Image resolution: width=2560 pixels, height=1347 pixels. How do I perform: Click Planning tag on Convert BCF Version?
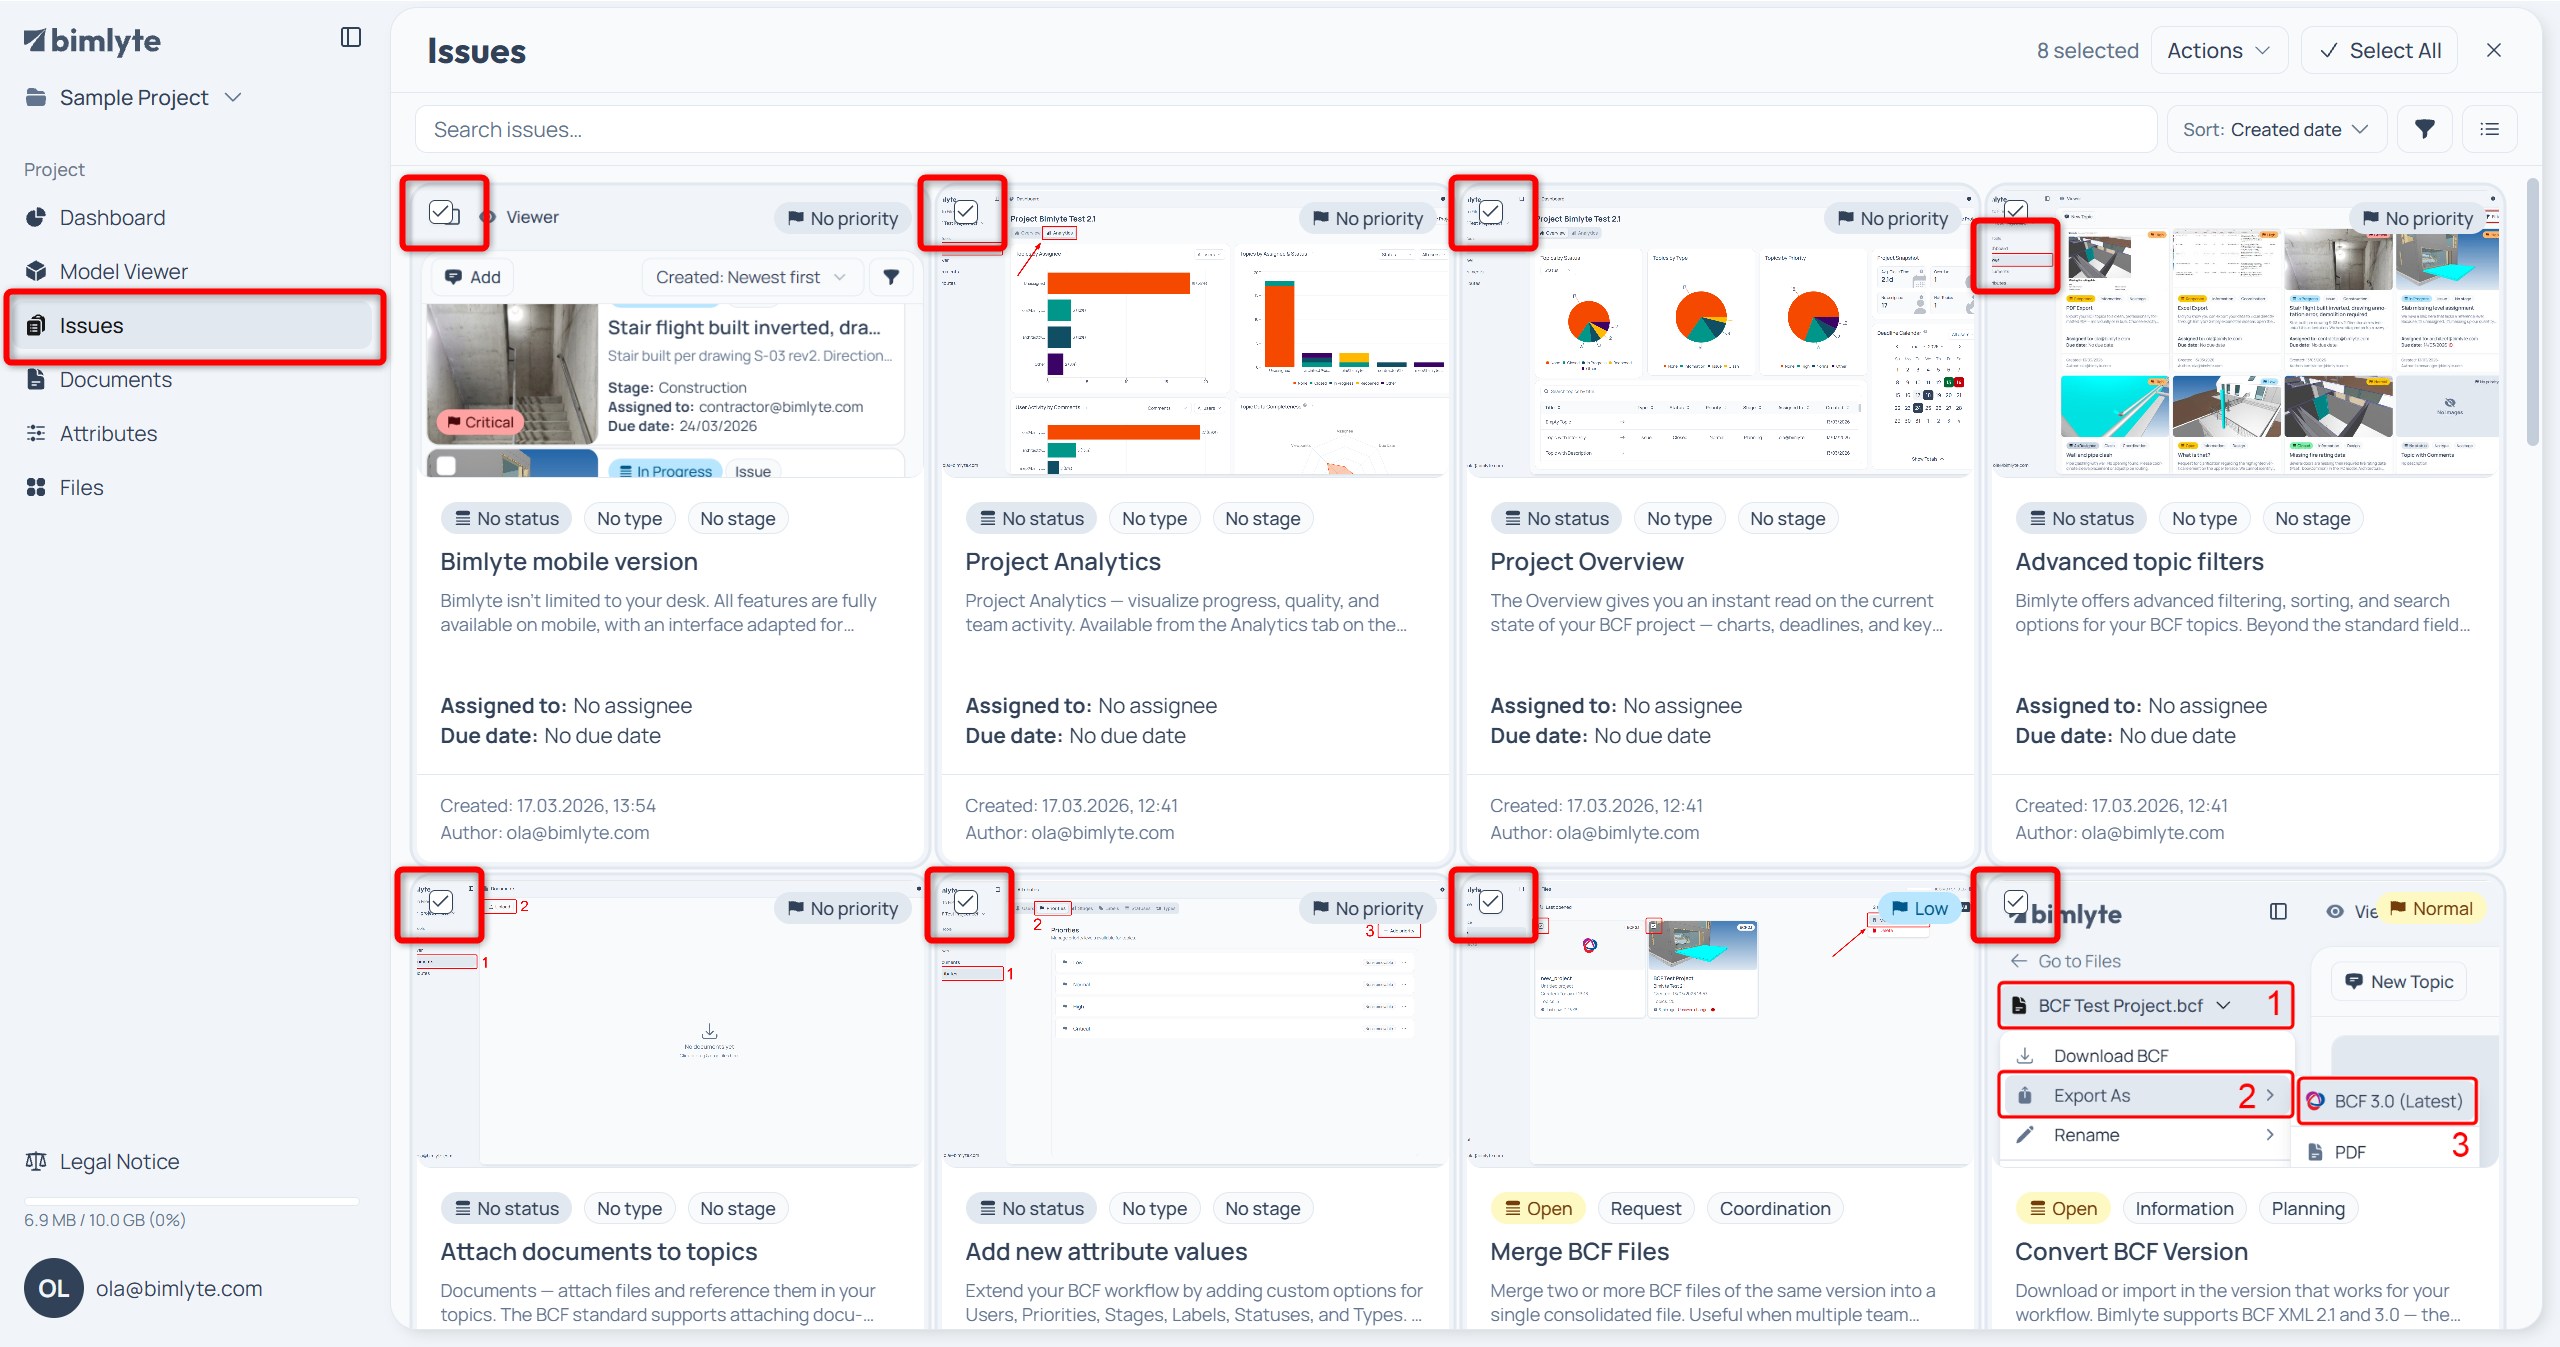coord(2308,1209)
